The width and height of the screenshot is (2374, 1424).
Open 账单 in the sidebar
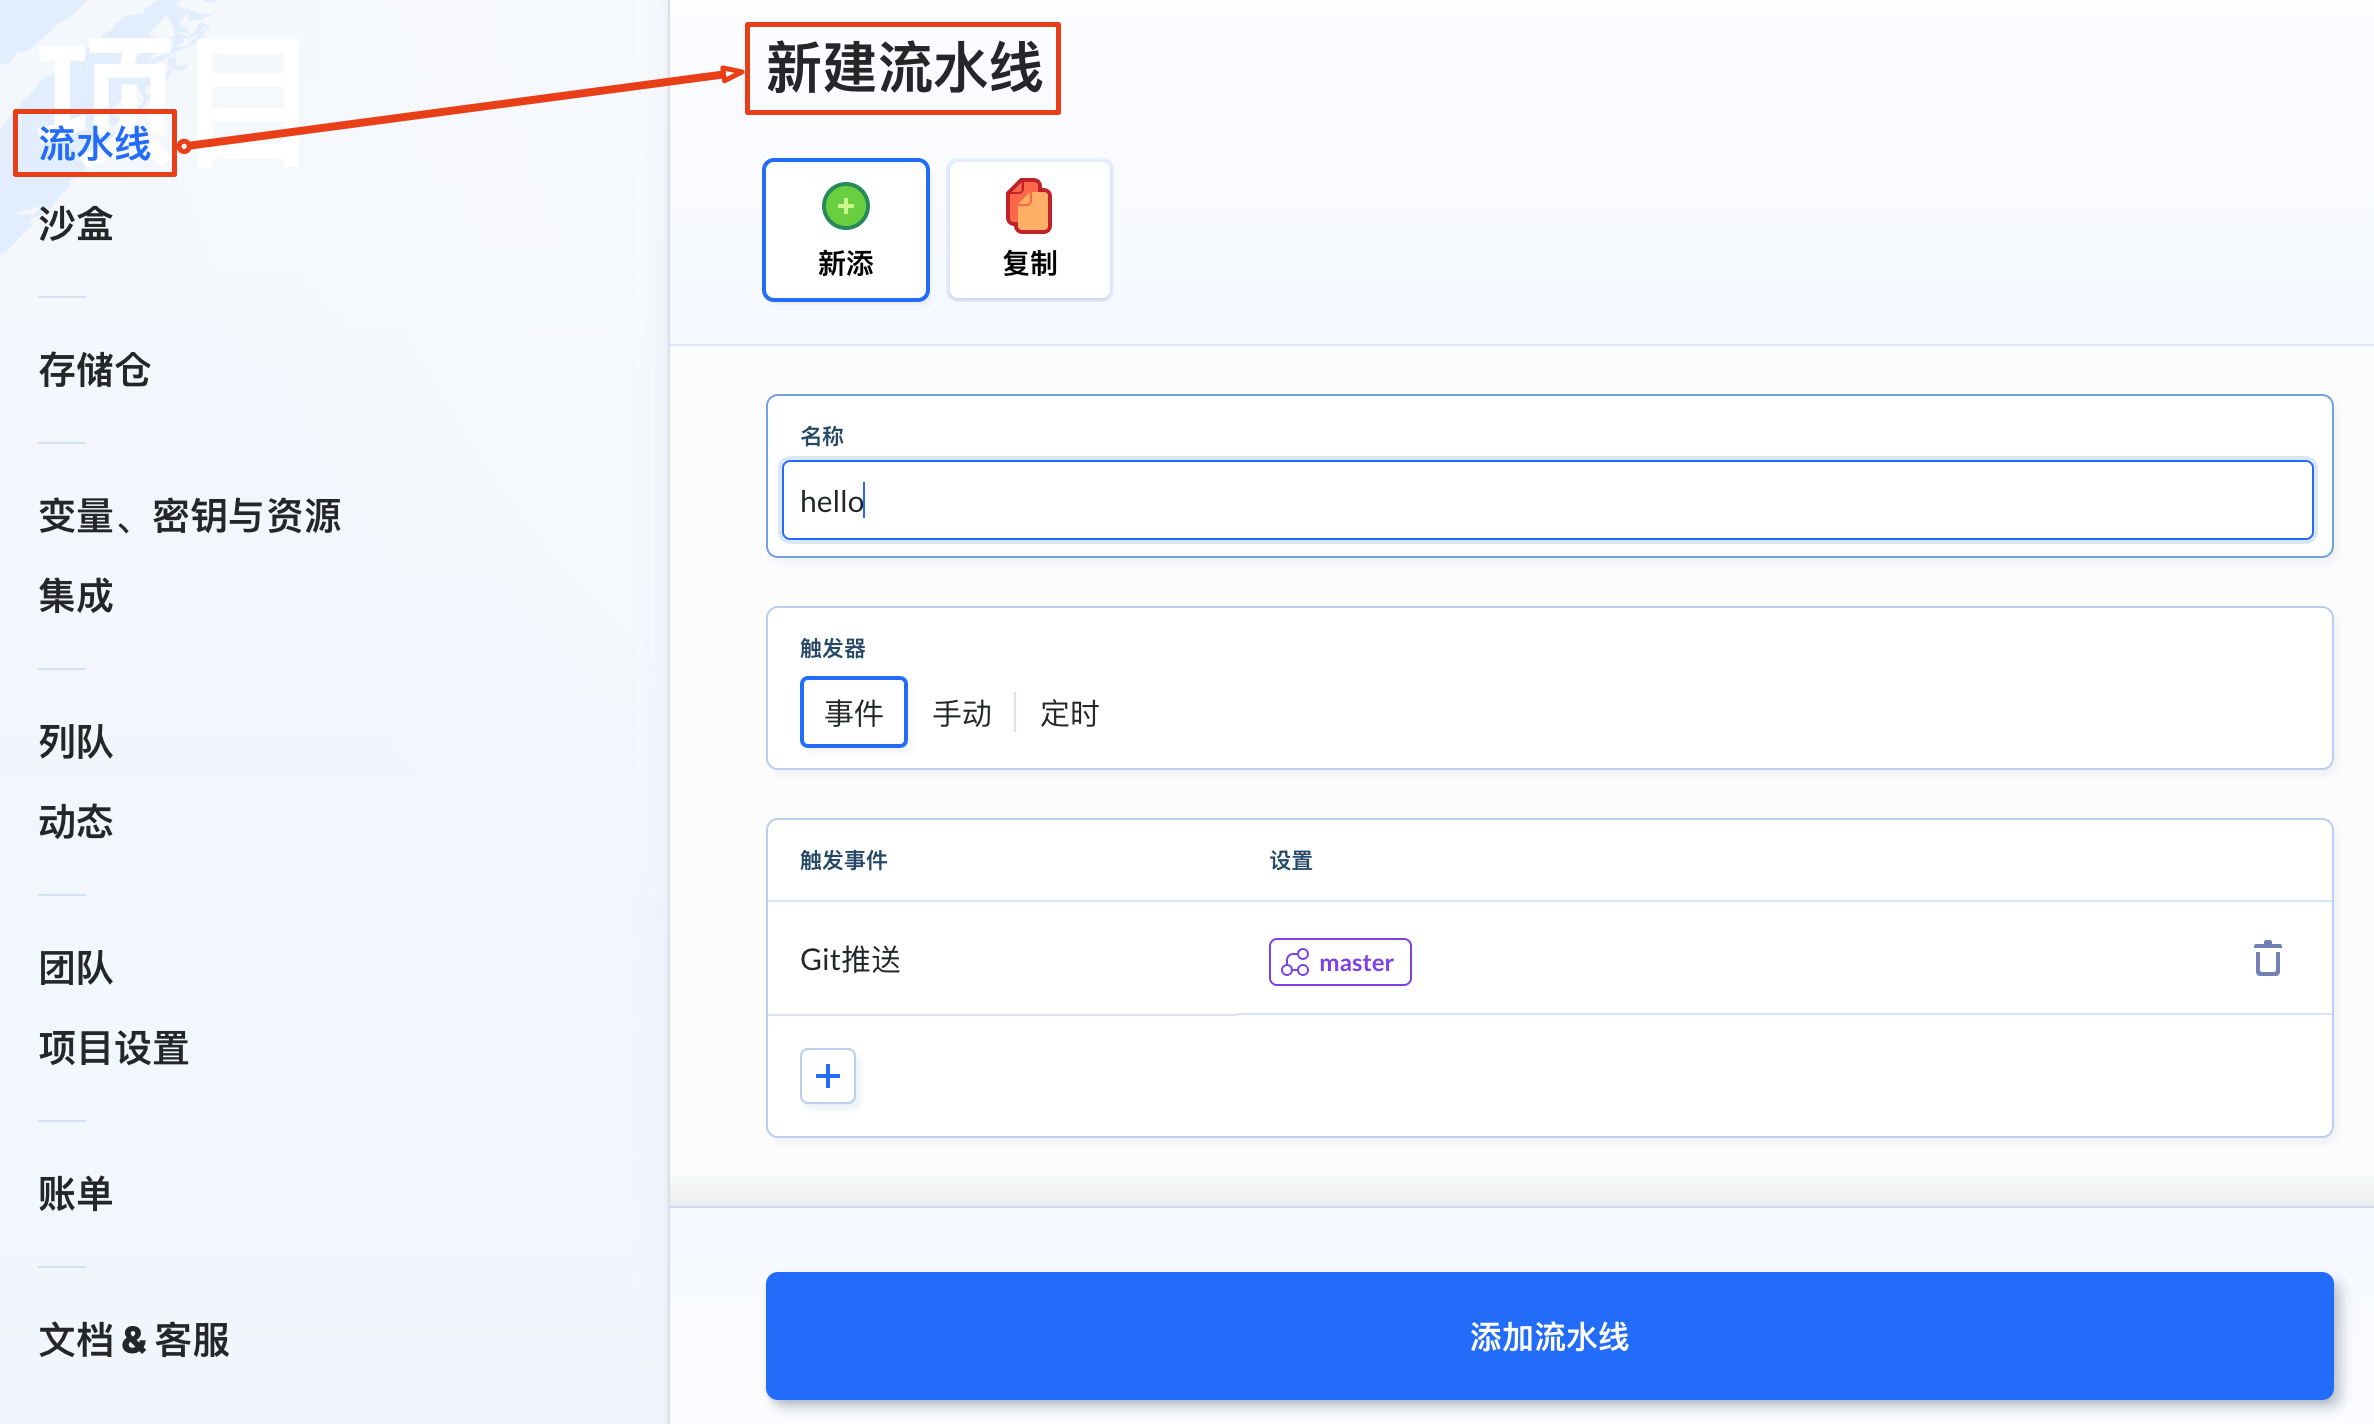click(76, 1194)
